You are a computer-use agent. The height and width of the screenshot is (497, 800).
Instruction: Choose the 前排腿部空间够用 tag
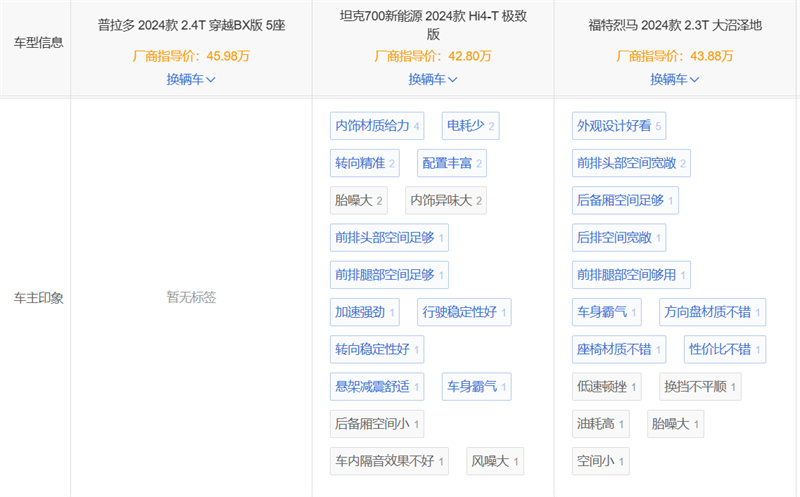click(631, 275)
